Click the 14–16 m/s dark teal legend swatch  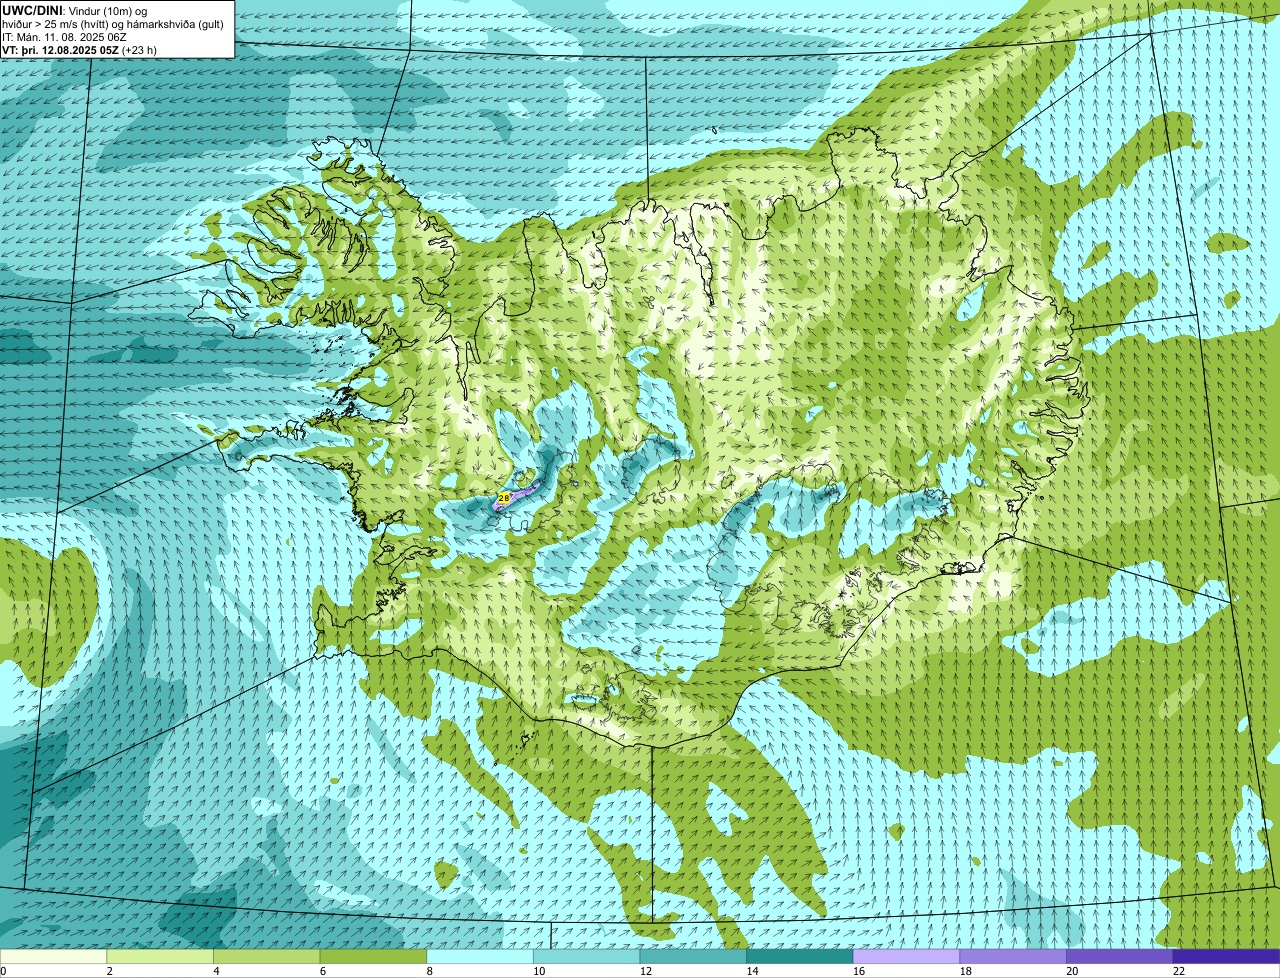coord(800,957)
